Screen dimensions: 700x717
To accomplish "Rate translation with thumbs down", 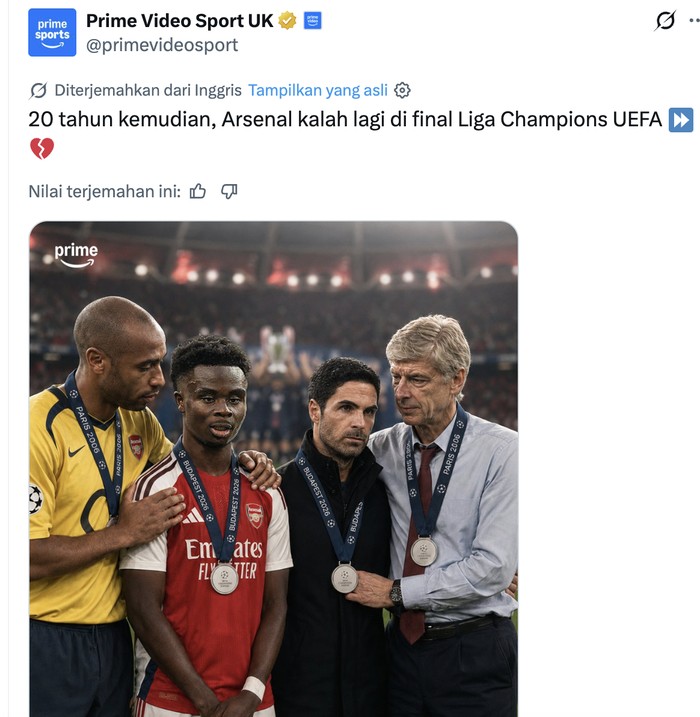I will pyautogui.click(x=229, y=191).
